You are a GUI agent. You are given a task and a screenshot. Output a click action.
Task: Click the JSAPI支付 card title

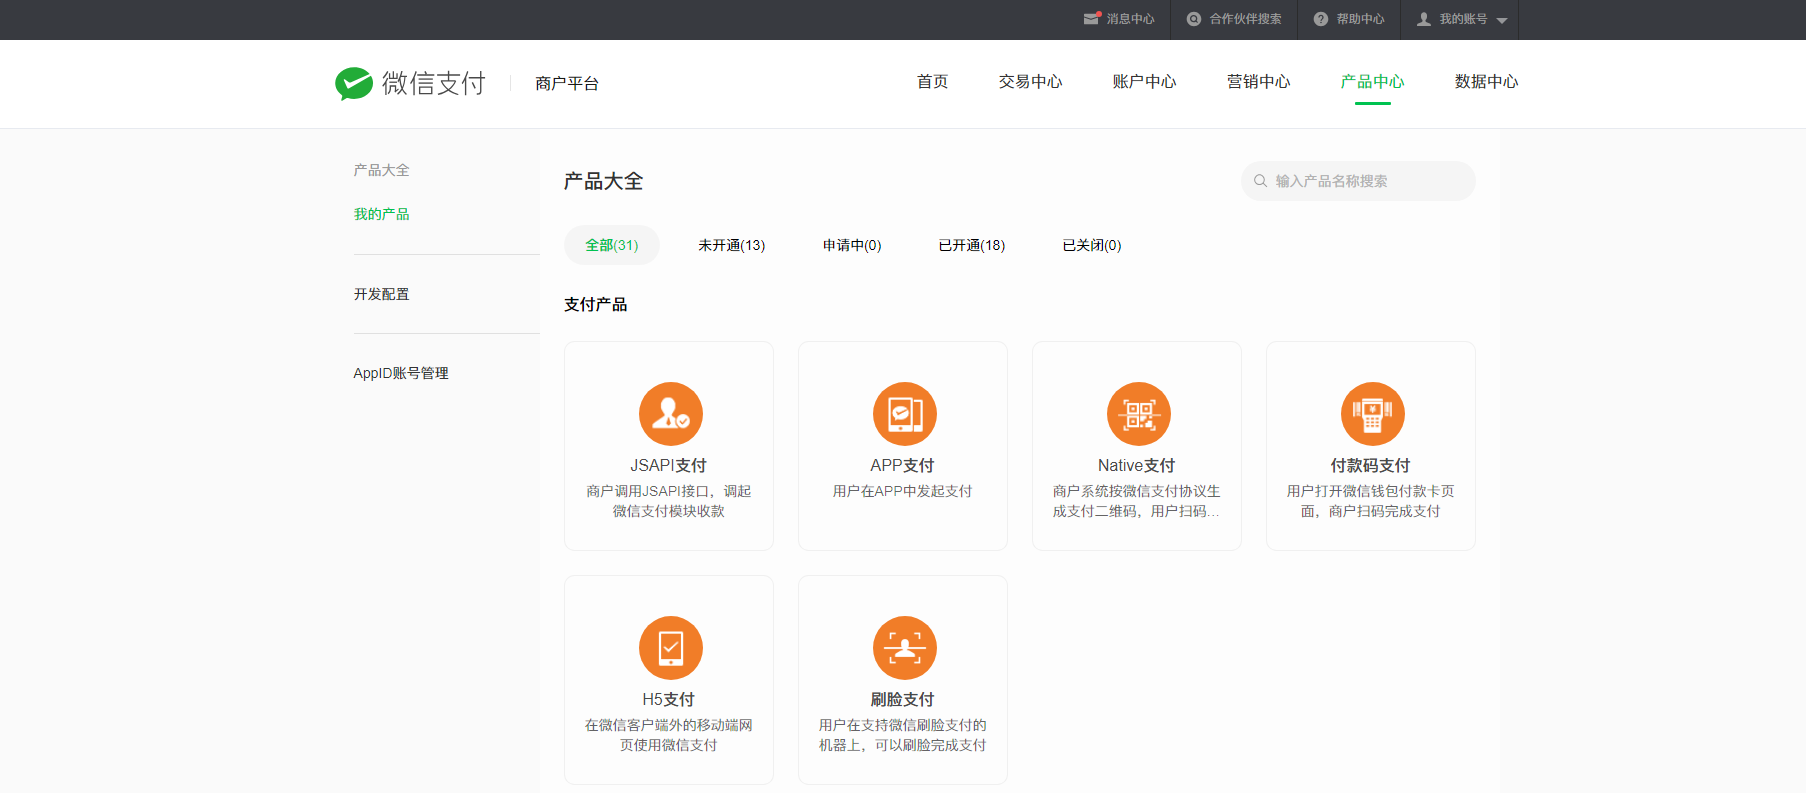pos(668,465)
